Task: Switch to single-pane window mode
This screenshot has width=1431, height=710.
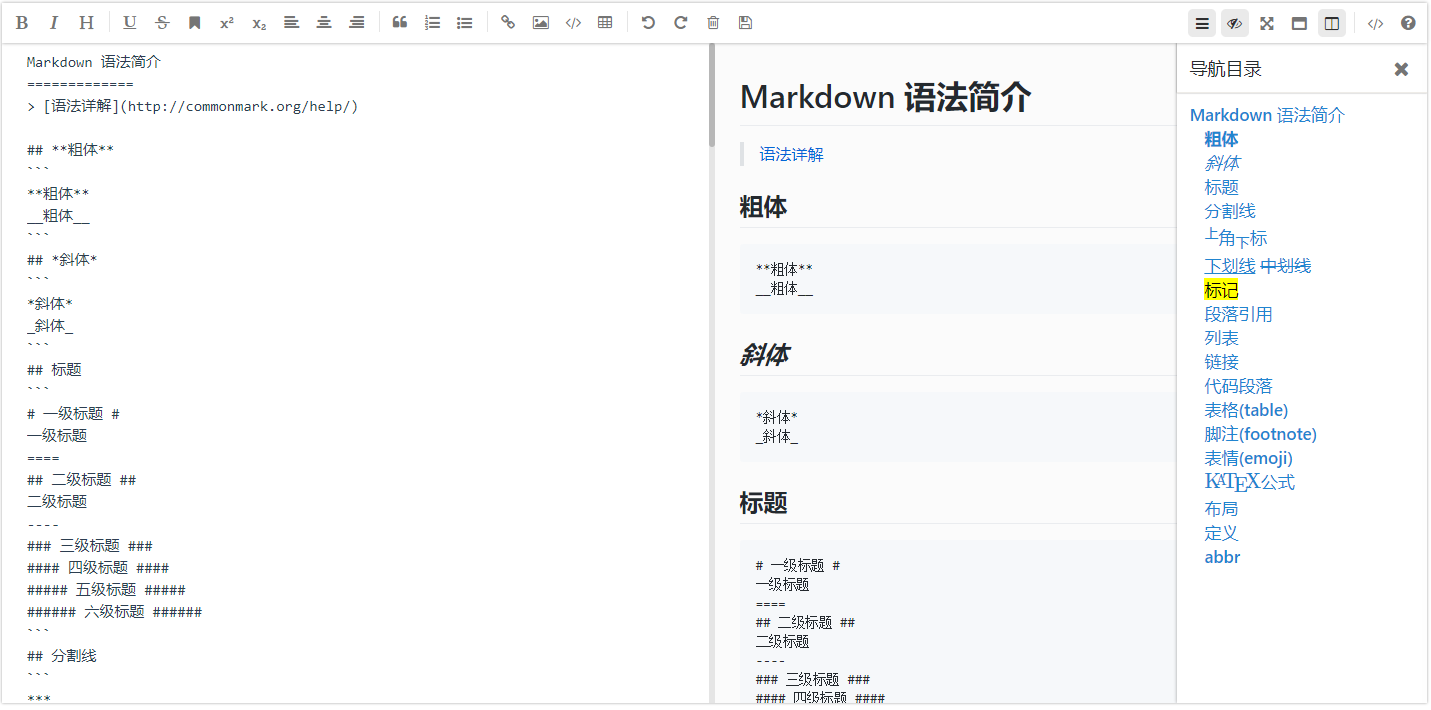Action: coord(1299,23)
